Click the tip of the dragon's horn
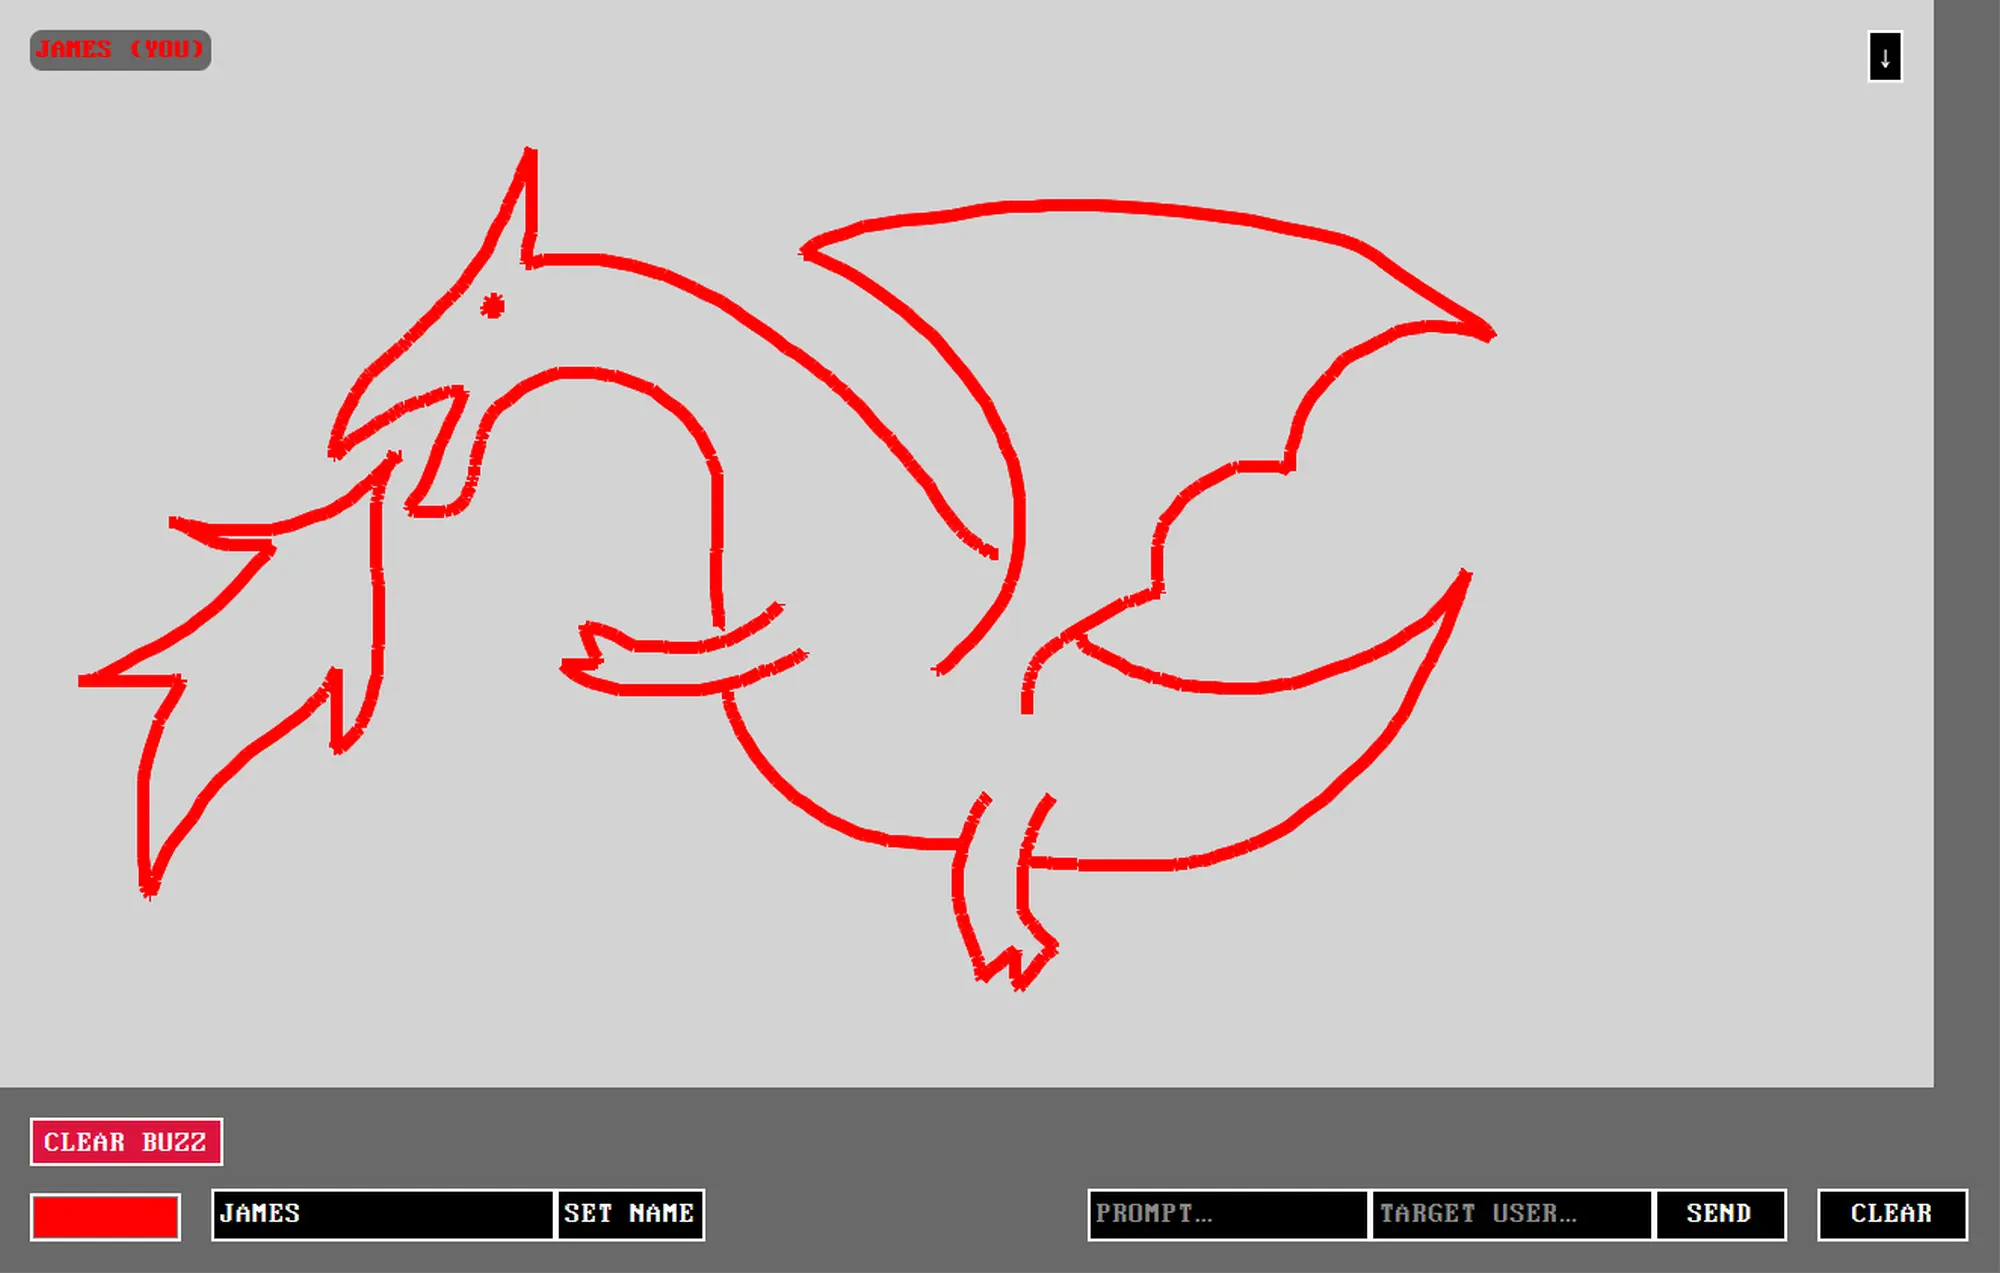 [x=530, y=153]
